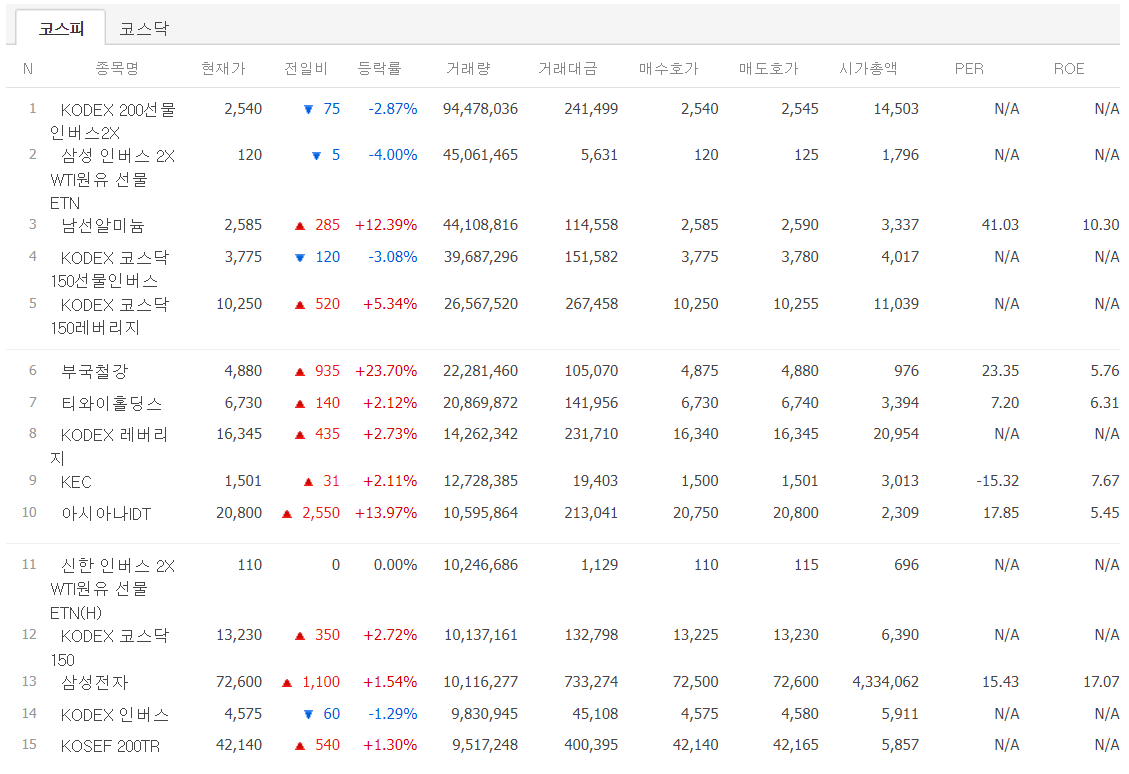Select the -4.00% change rate in row 2
Screen dimensions: 1129x774
pos(392,155)
